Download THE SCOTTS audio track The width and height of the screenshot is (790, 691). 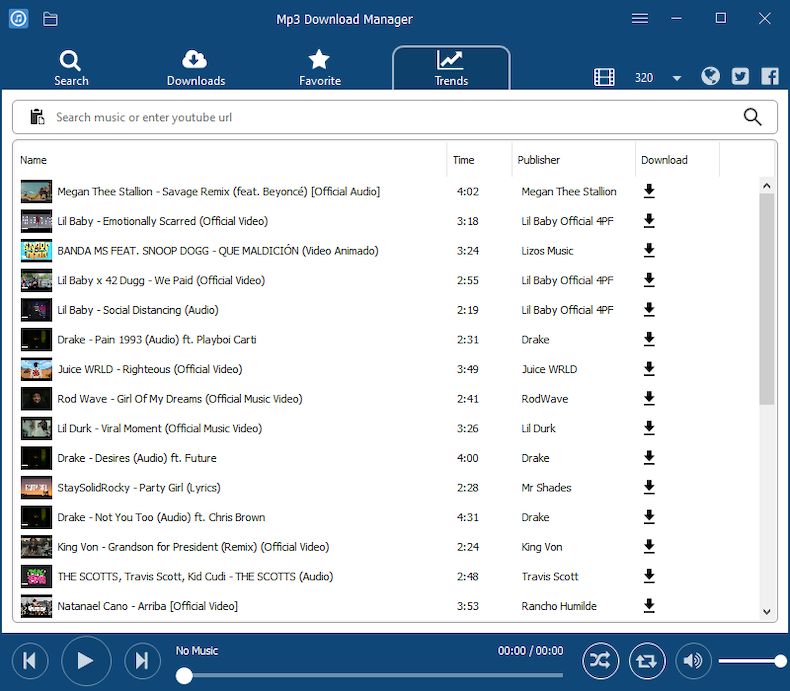pyautogui.click(x=649, y=576)
